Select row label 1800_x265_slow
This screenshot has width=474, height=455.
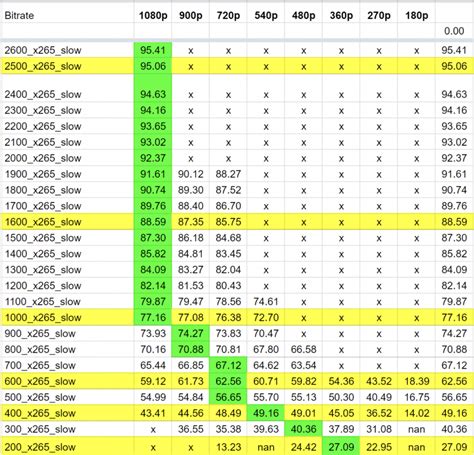point(67,190)
